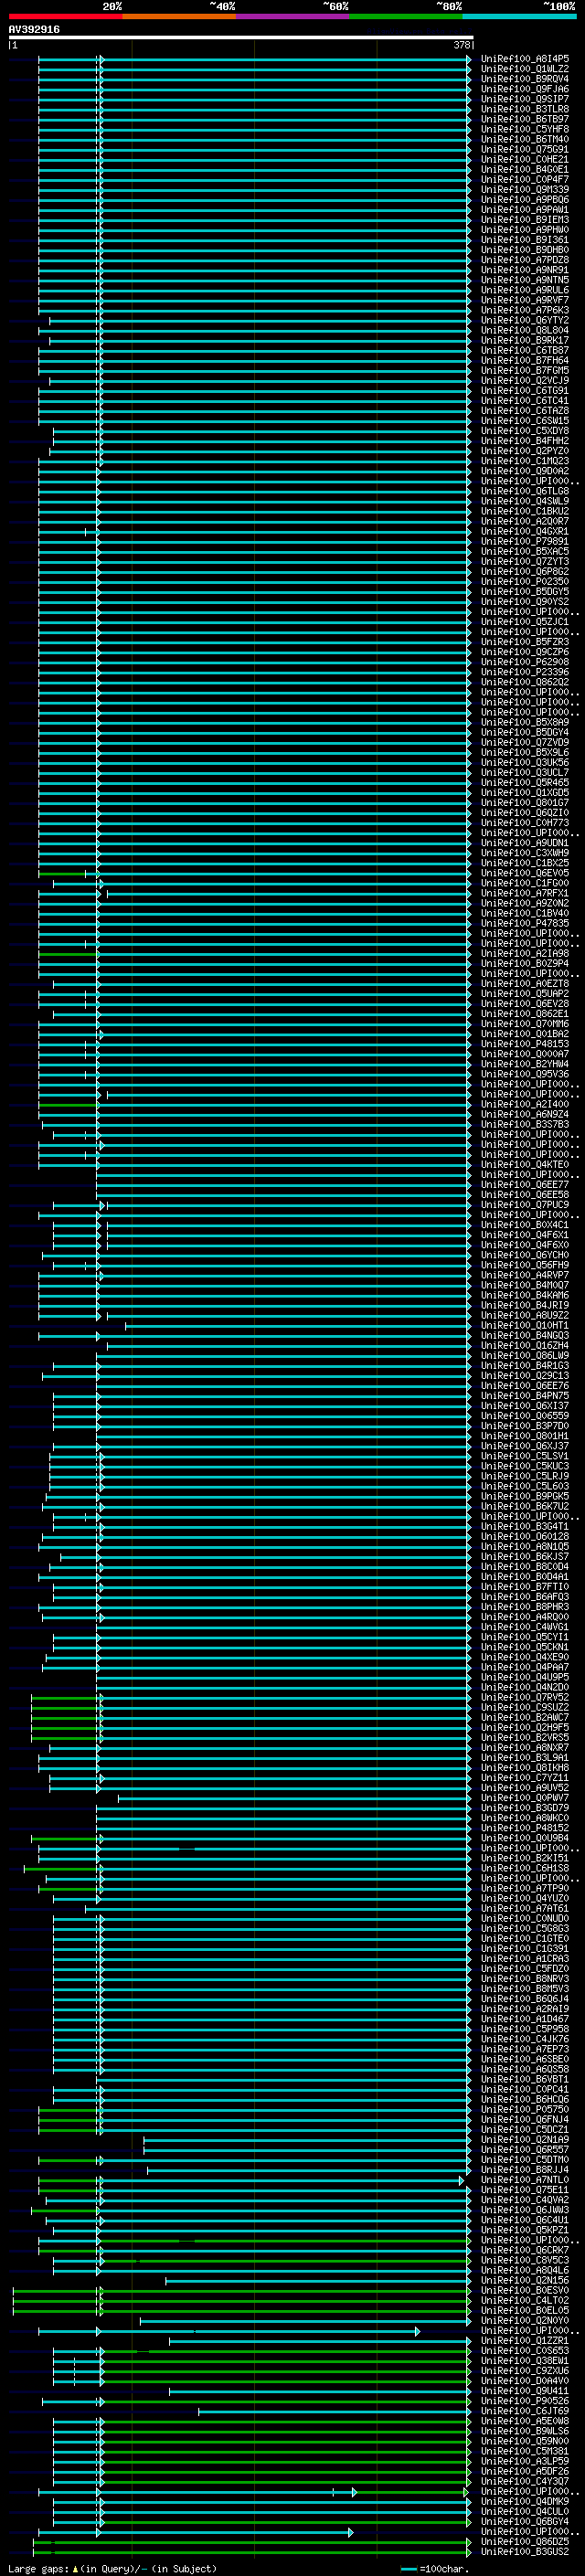Select hit UniRef100_C0HE21

[525, 159]
